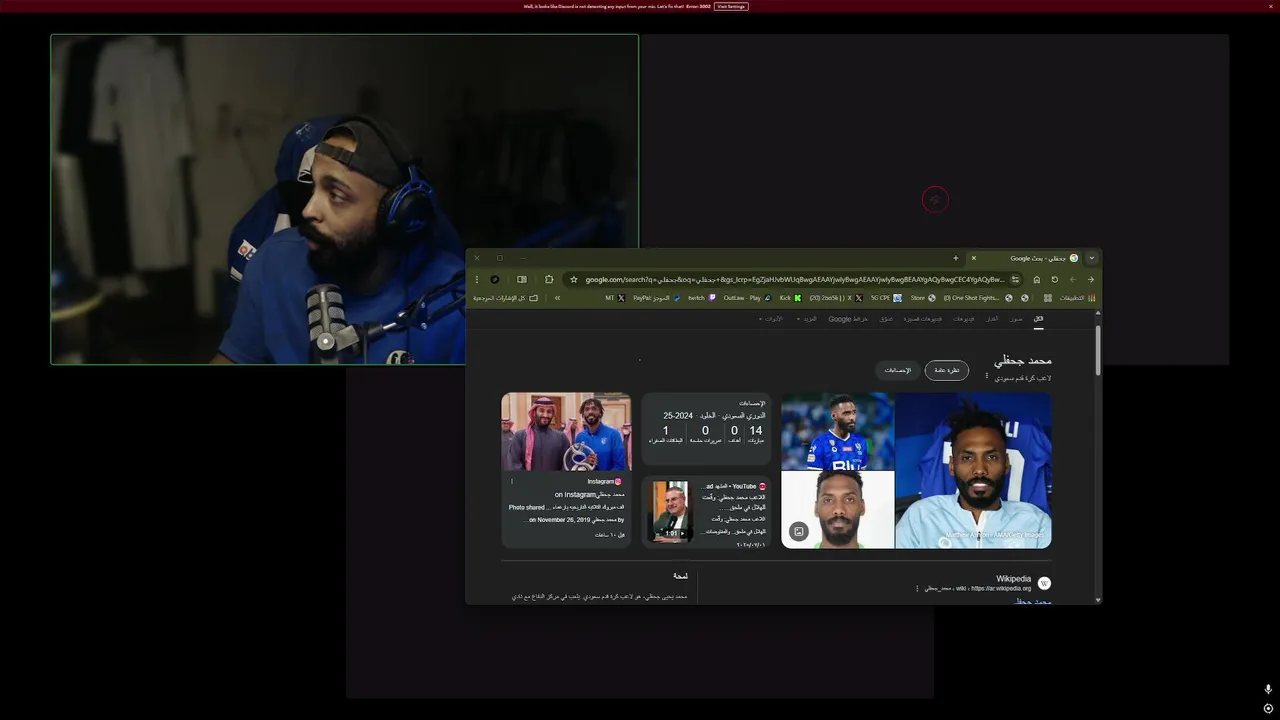Screen dimensions: 1280x720
Task: Click the scrollbar down arrow
Action: 1098,600
